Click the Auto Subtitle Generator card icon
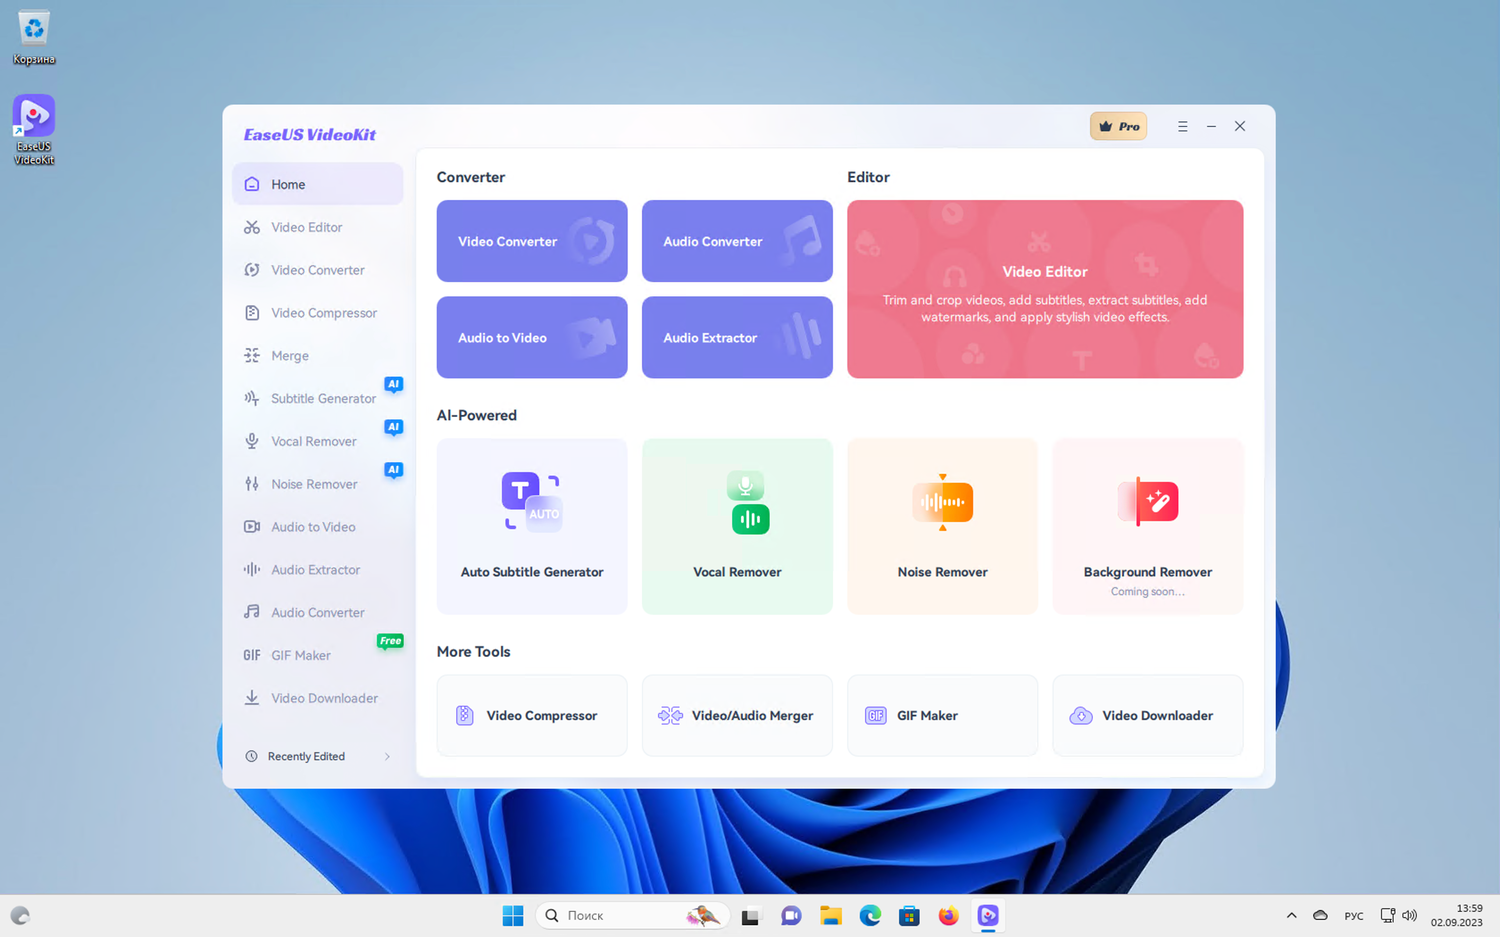 pyautogui.click(x=532, y=501)
